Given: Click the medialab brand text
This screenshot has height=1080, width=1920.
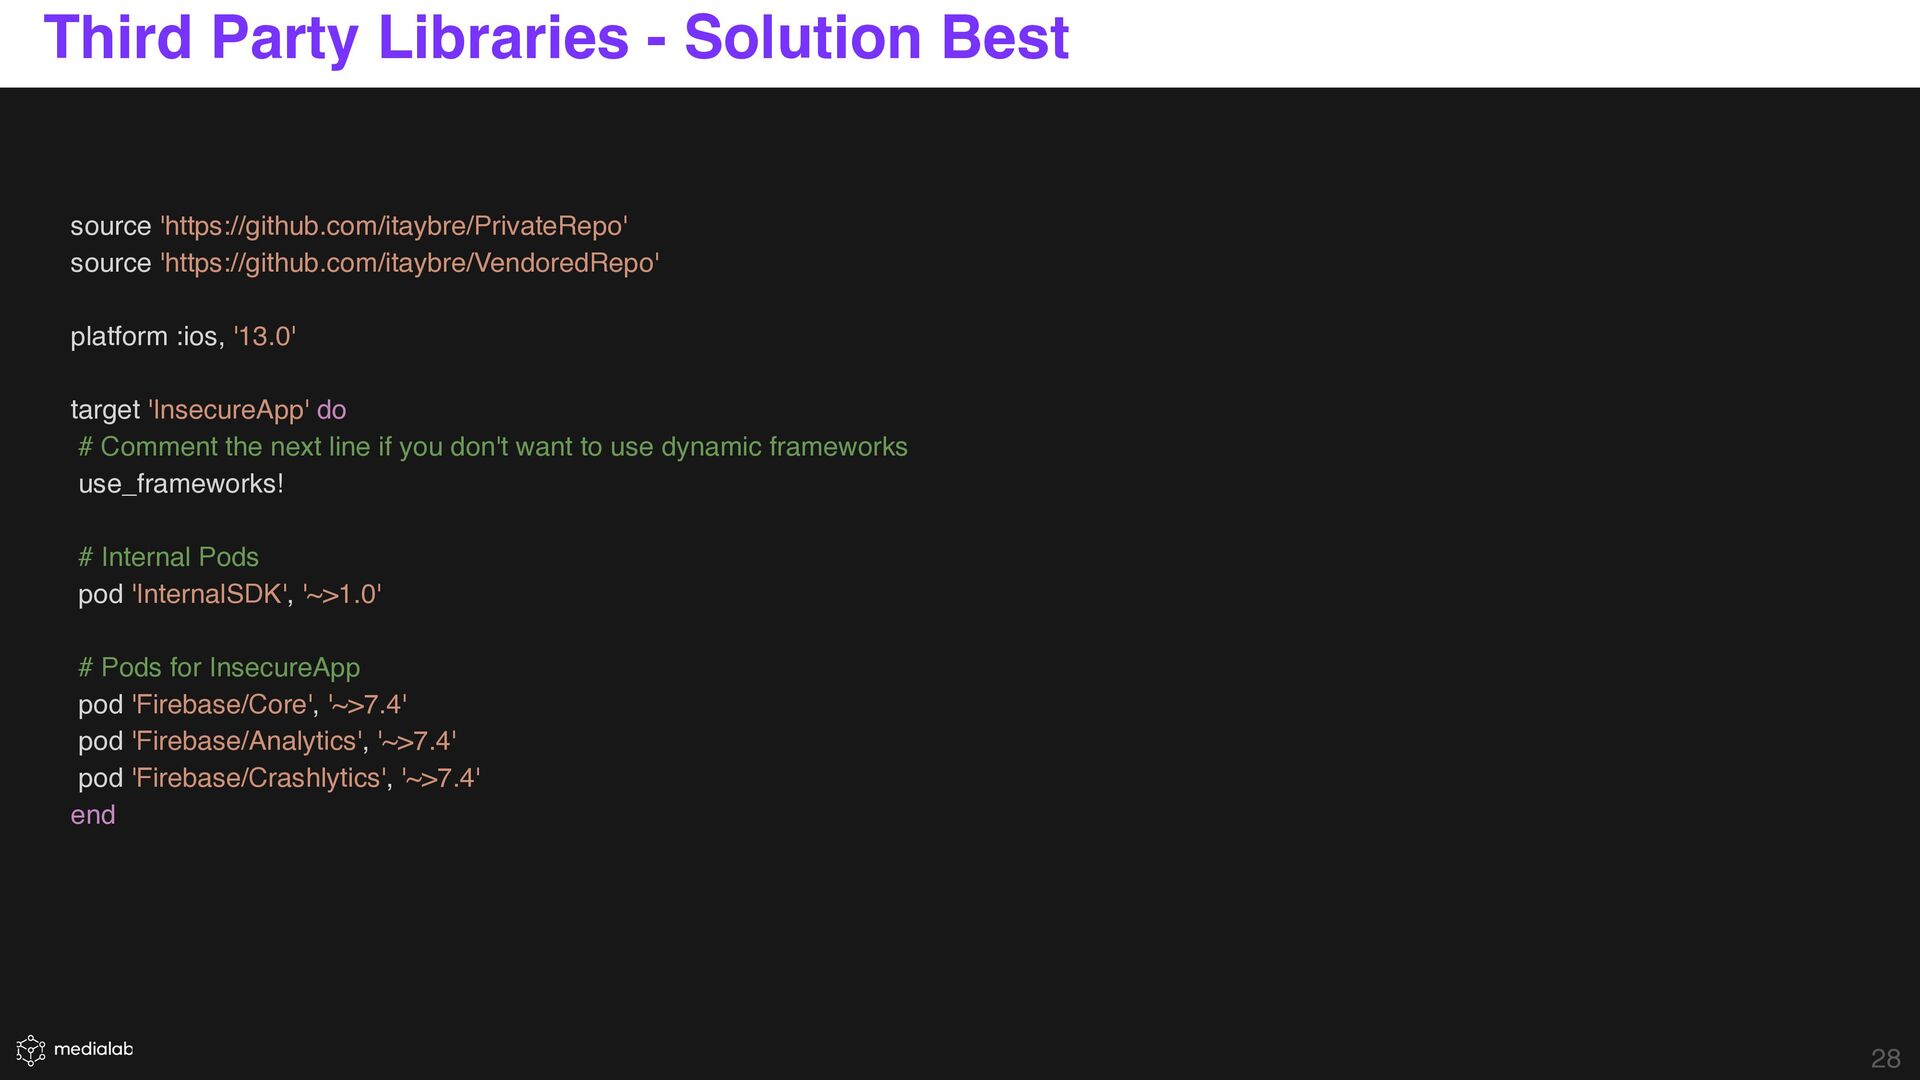Looking at the screenshot, I should pos(93,1049).
